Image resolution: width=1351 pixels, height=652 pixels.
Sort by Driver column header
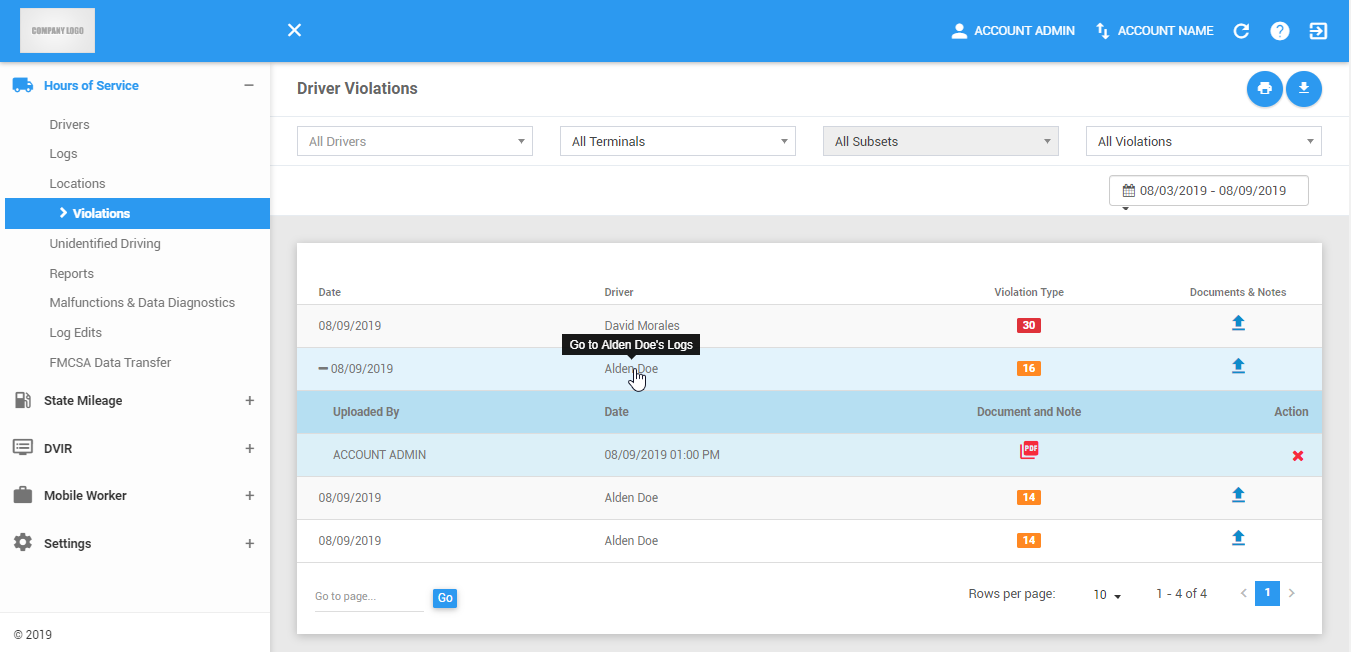619,292
